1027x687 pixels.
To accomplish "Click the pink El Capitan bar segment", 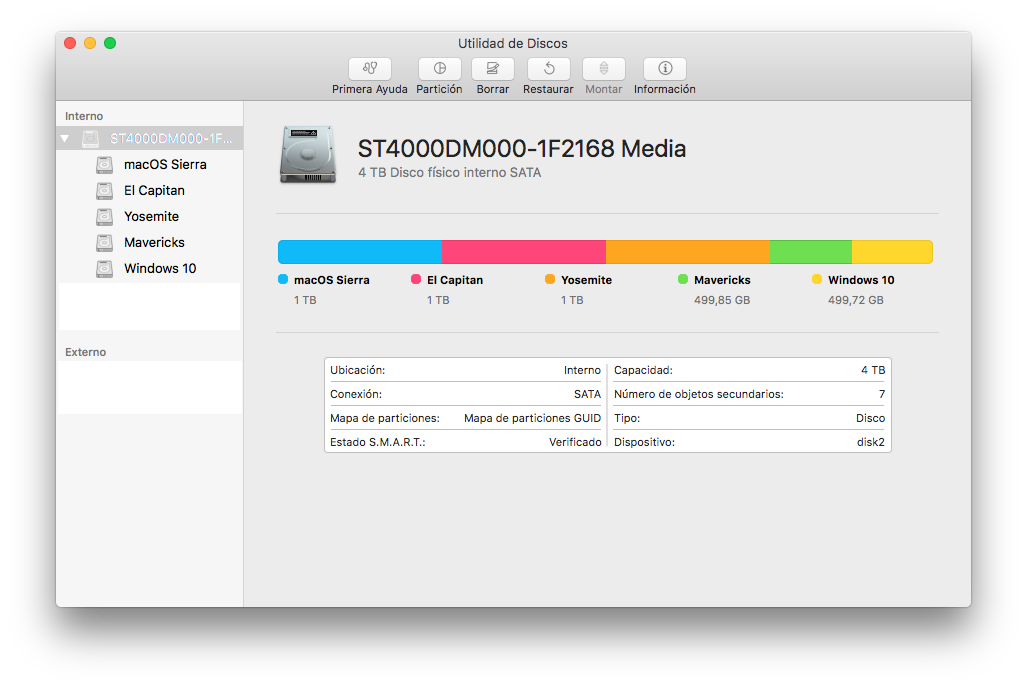I will [x=524, y=252].
